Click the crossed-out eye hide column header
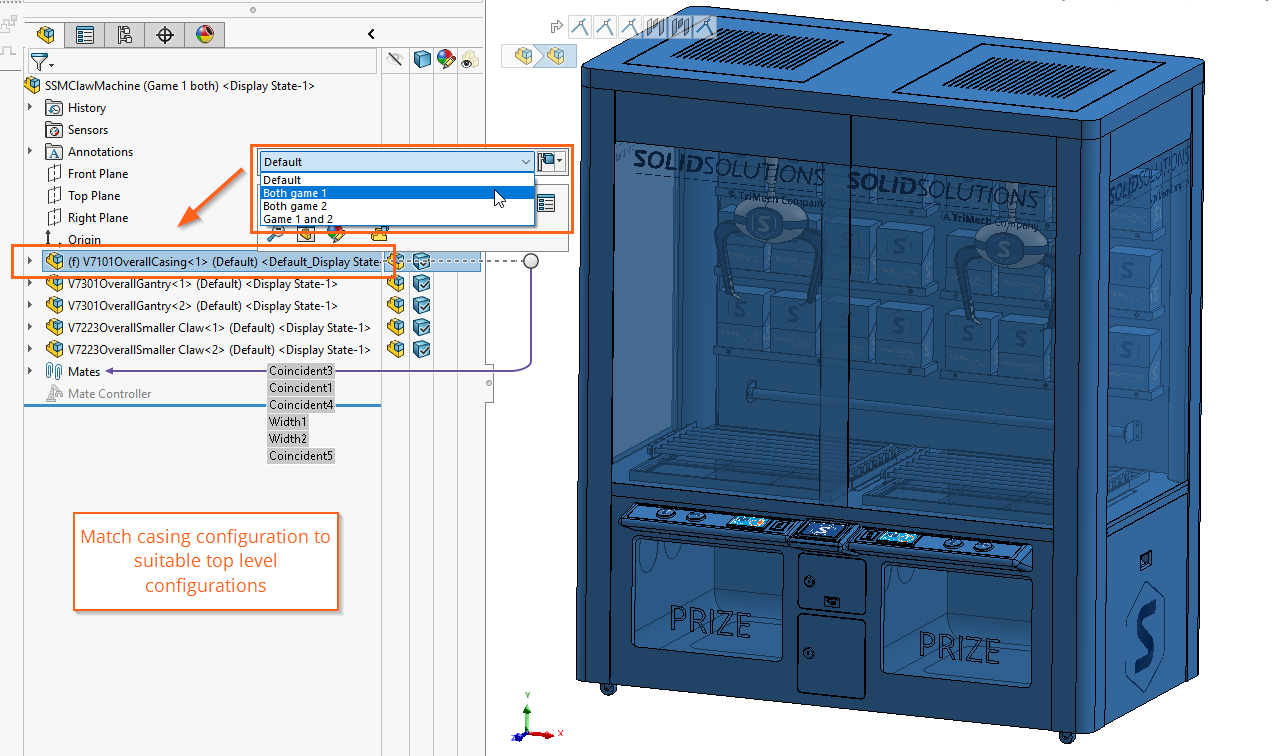This screenshot has width=1277, height=756. pos(396,59)
